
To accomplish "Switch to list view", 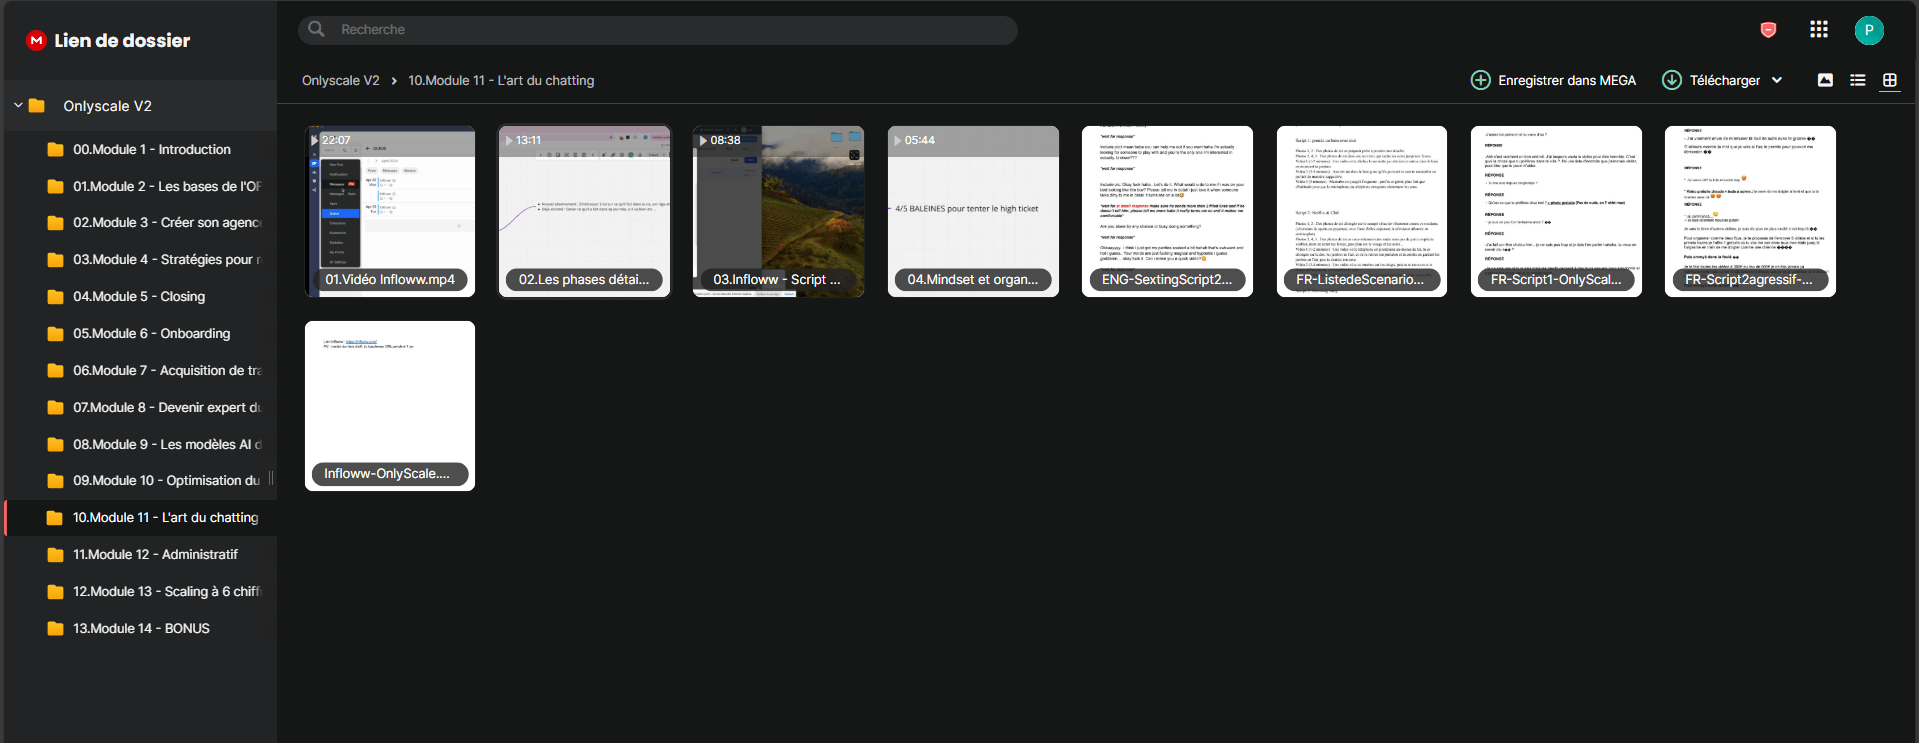I will 1857,80.
